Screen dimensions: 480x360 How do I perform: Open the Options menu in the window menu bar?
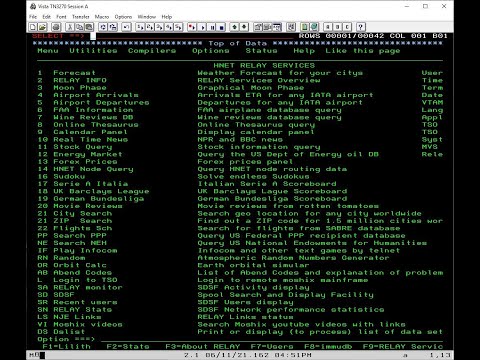coord(123,17)
